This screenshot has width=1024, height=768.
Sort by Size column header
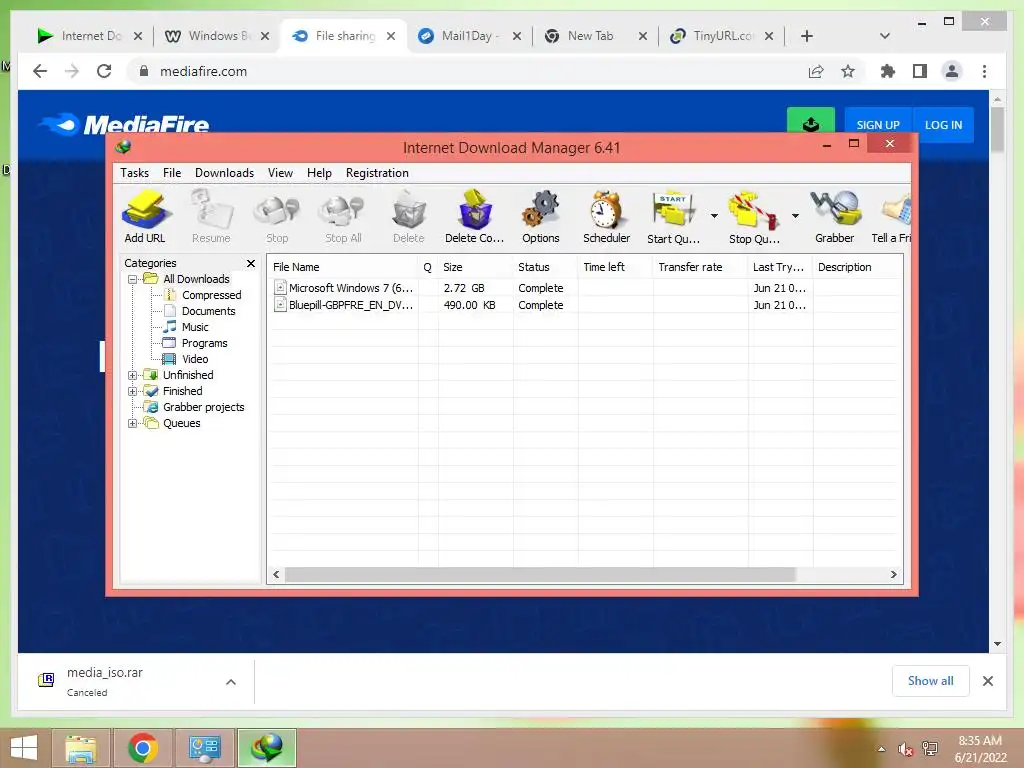pos(475,267)
